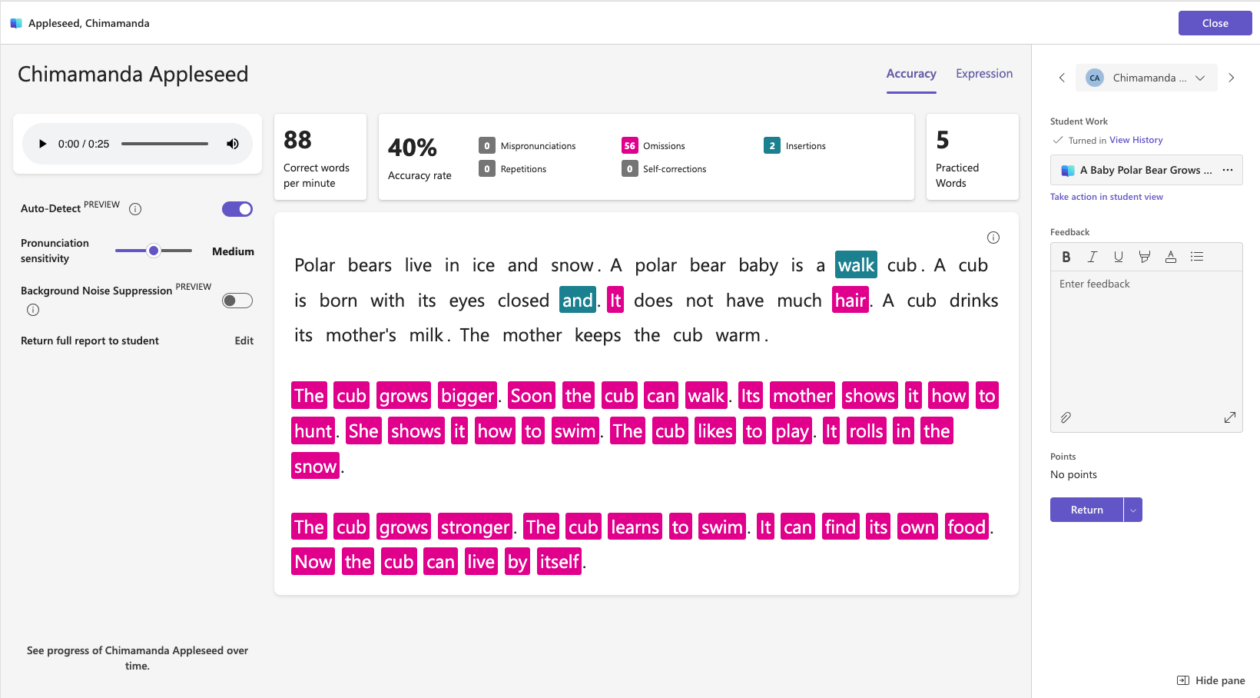Turn off the Auto-Detect toggle
The height and width of the screenshot is (698, 1260).
point(237,209)
